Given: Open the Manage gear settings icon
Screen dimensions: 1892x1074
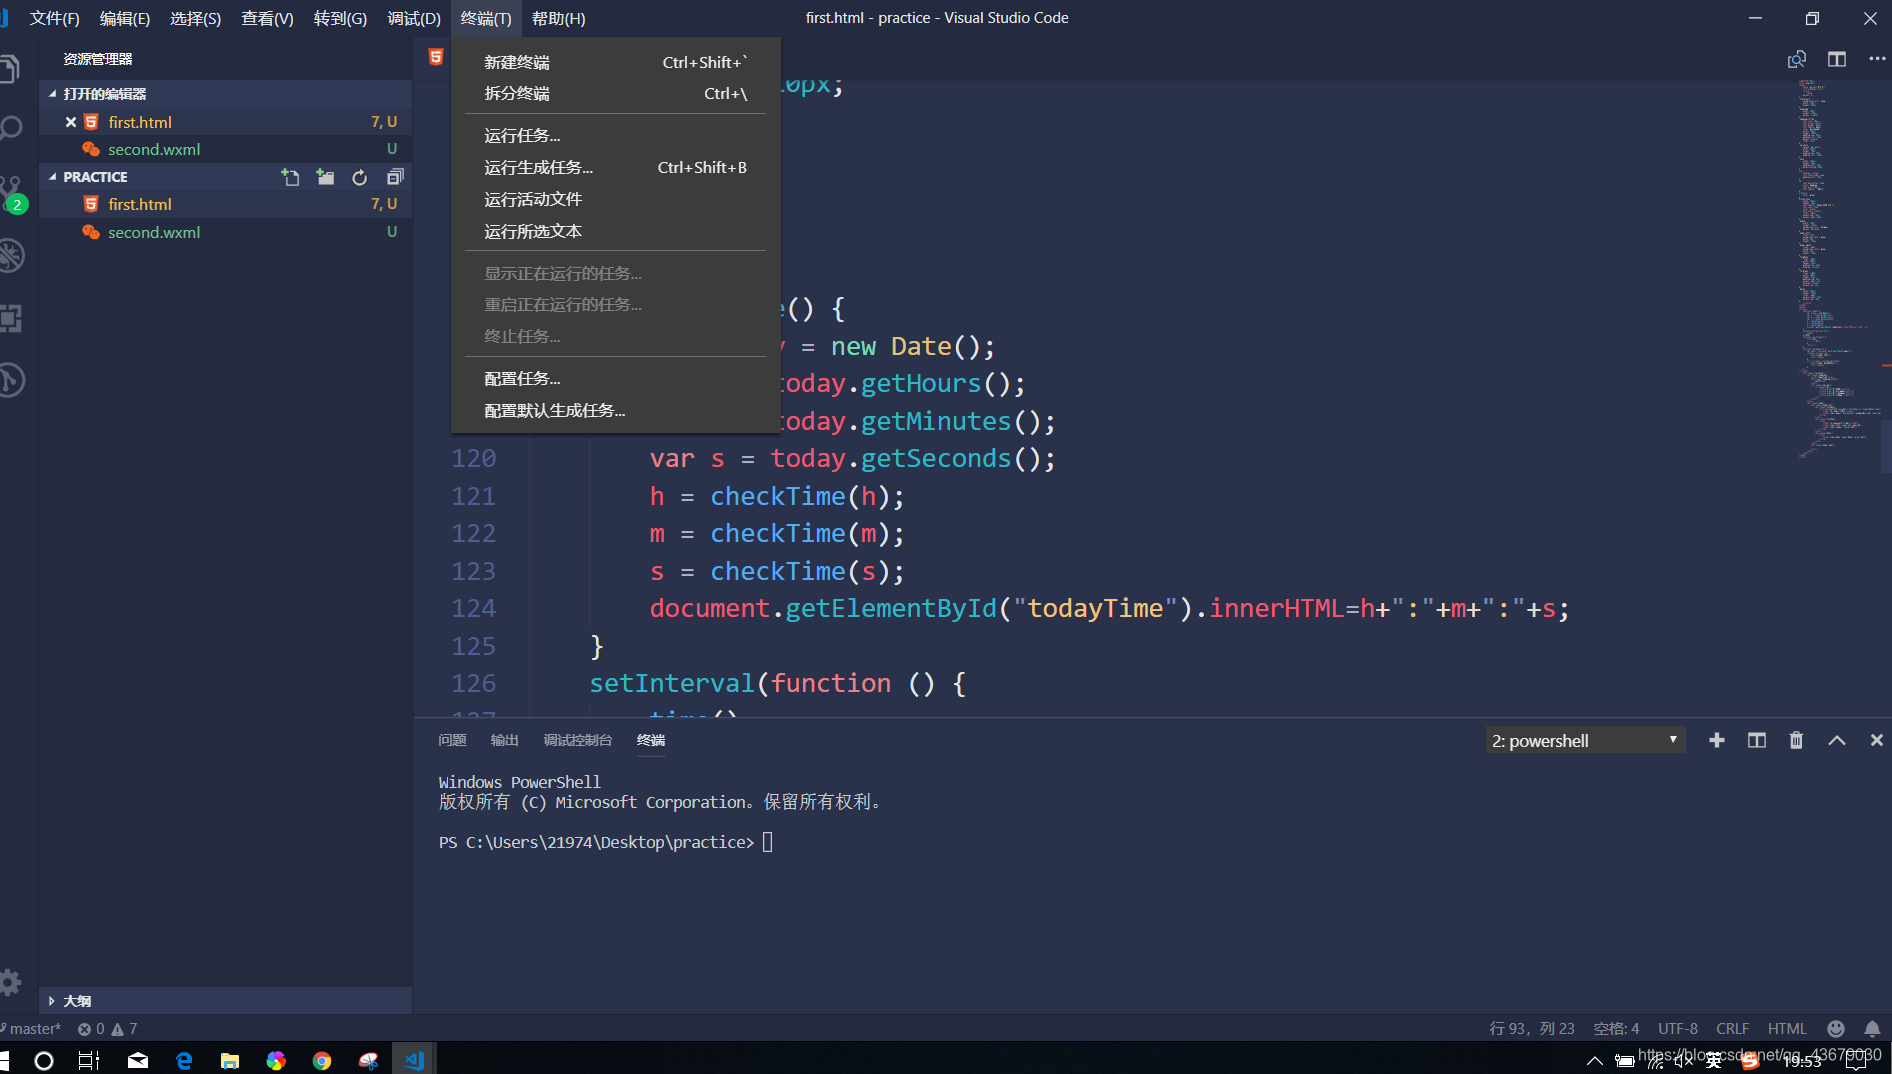Looking at the screenshot, I should 10,982.
